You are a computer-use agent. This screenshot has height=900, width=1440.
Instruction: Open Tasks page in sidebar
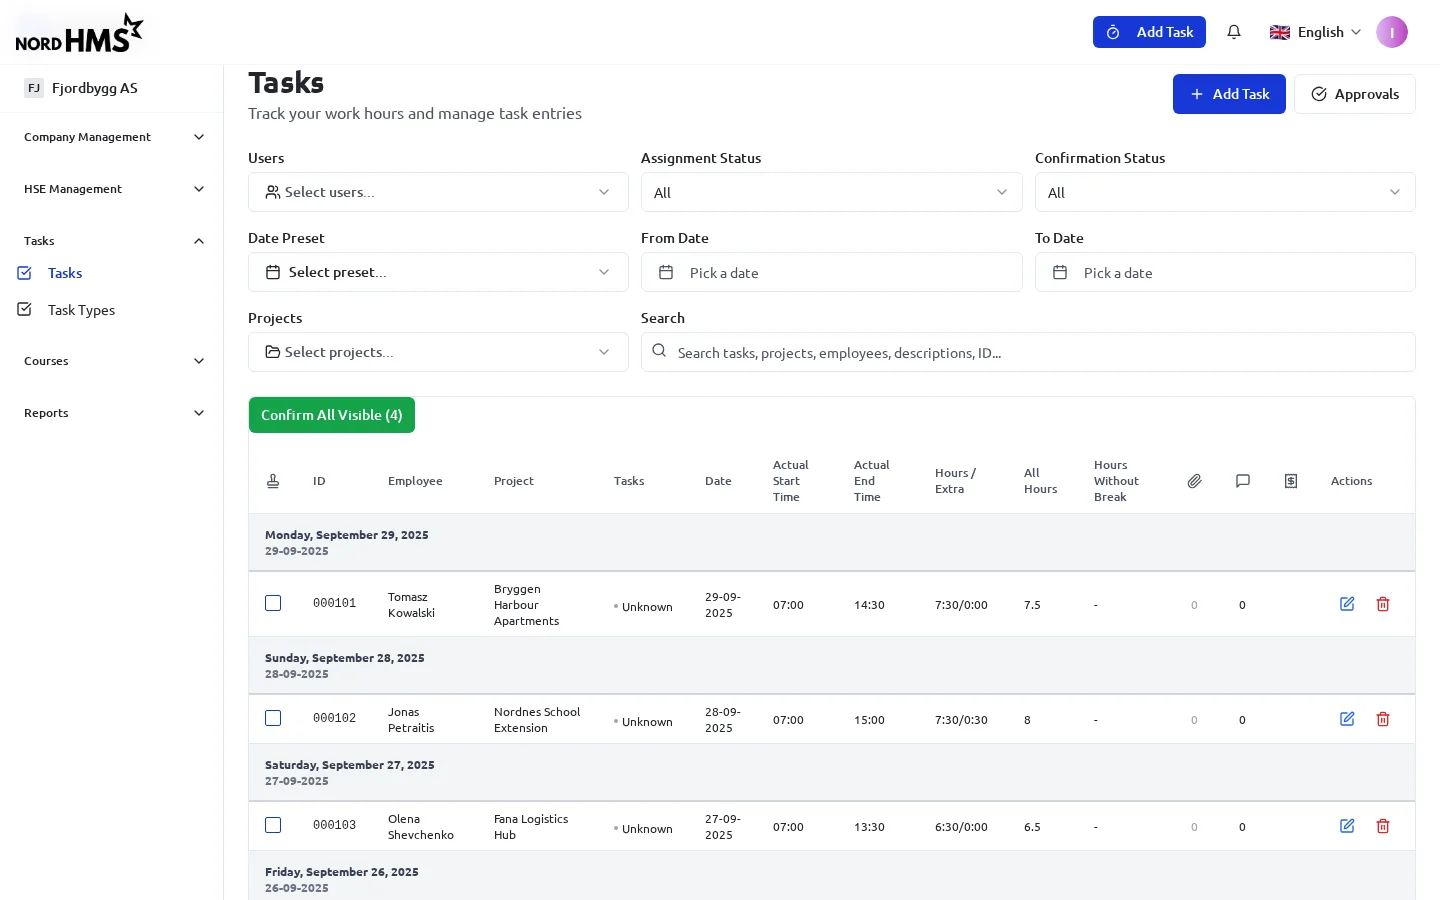pyautogui.click(x=65, y=273)
